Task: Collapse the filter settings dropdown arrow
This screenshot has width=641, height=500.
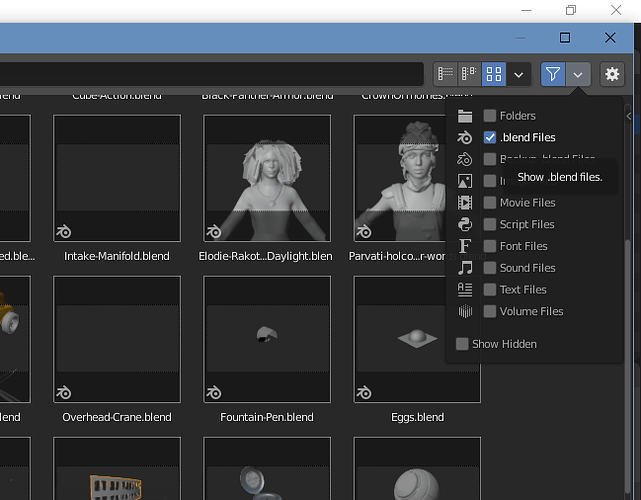Action: click(x=578, y=74)
